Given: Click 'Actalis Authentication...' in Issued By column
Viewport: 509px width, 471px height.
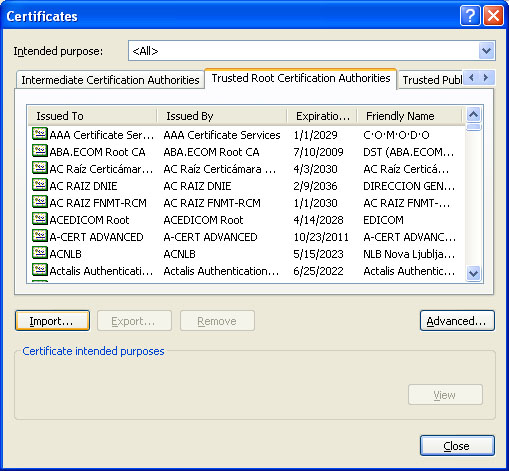Looking at the screenshot, I should click(x=221, y=271).
